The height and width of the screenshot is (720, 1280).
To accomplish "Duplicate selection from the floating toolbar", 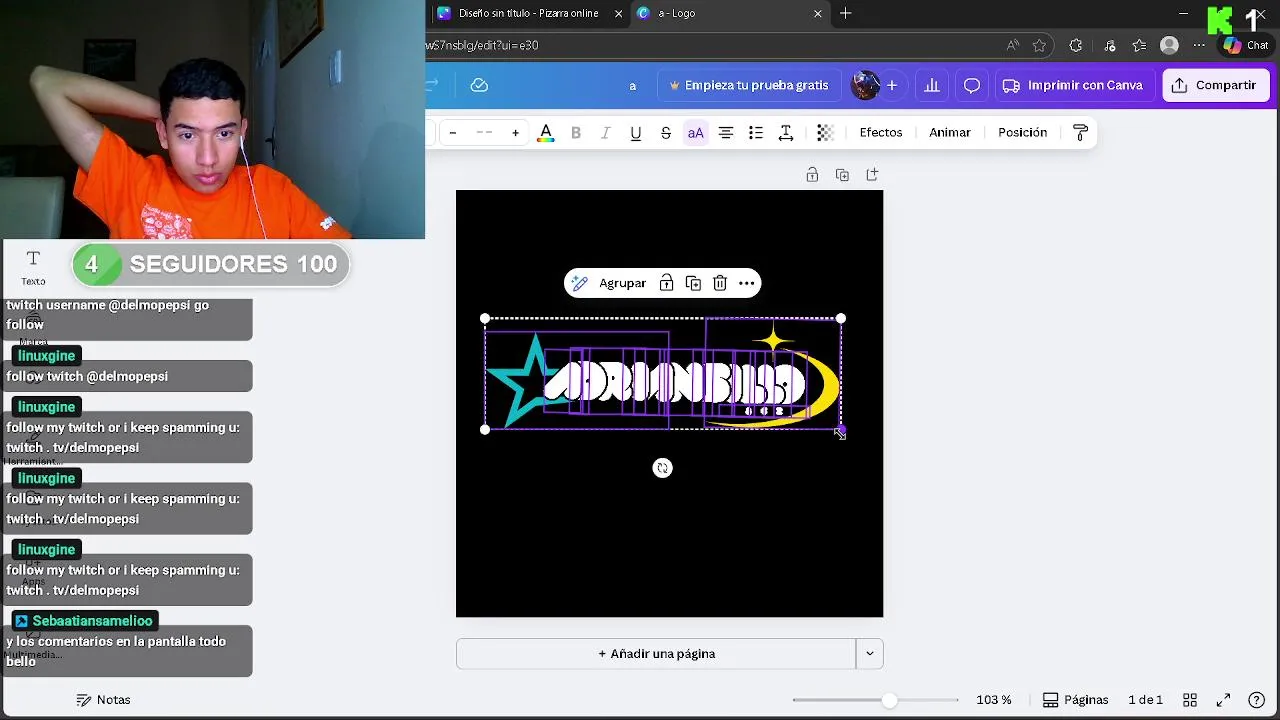I will [x=693, y=283].
